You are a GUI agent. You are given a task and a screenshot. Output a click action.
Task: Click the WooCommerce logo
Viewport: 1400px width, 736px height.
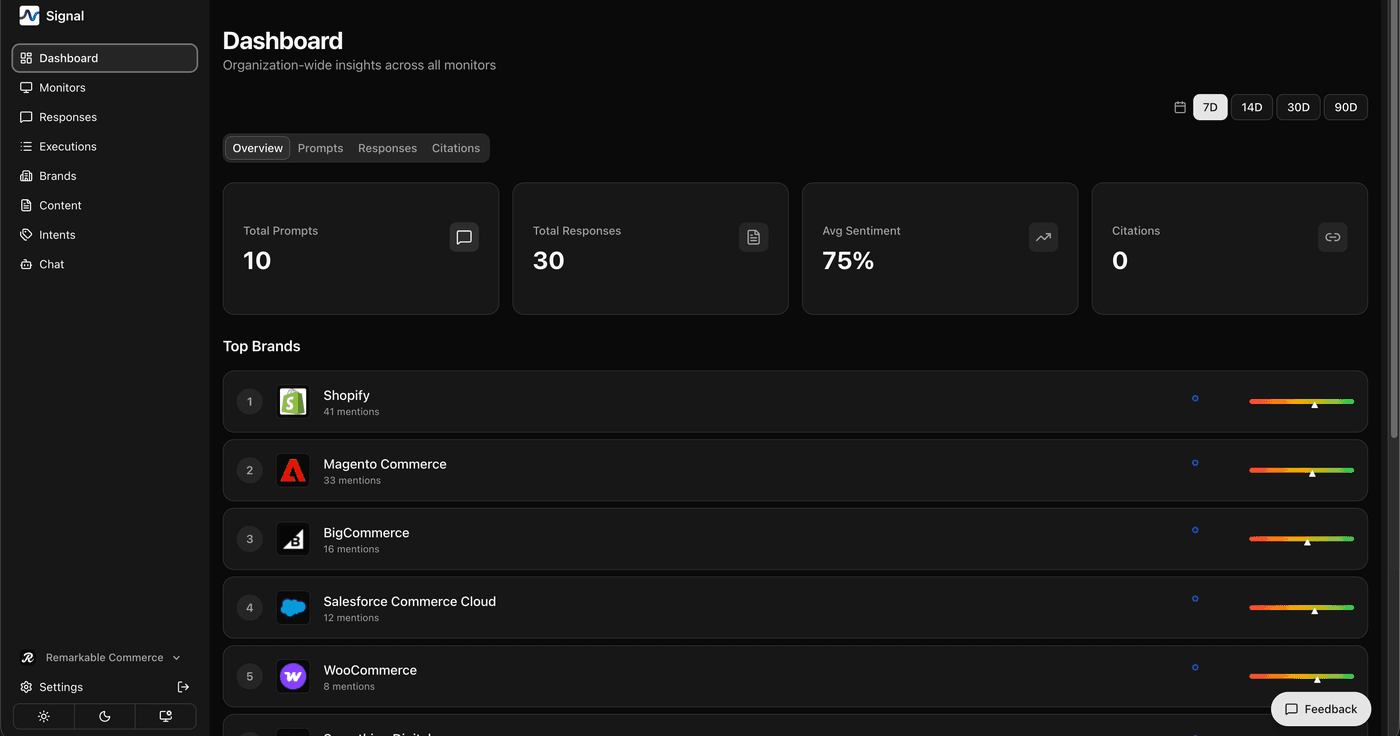click(293, 676)
